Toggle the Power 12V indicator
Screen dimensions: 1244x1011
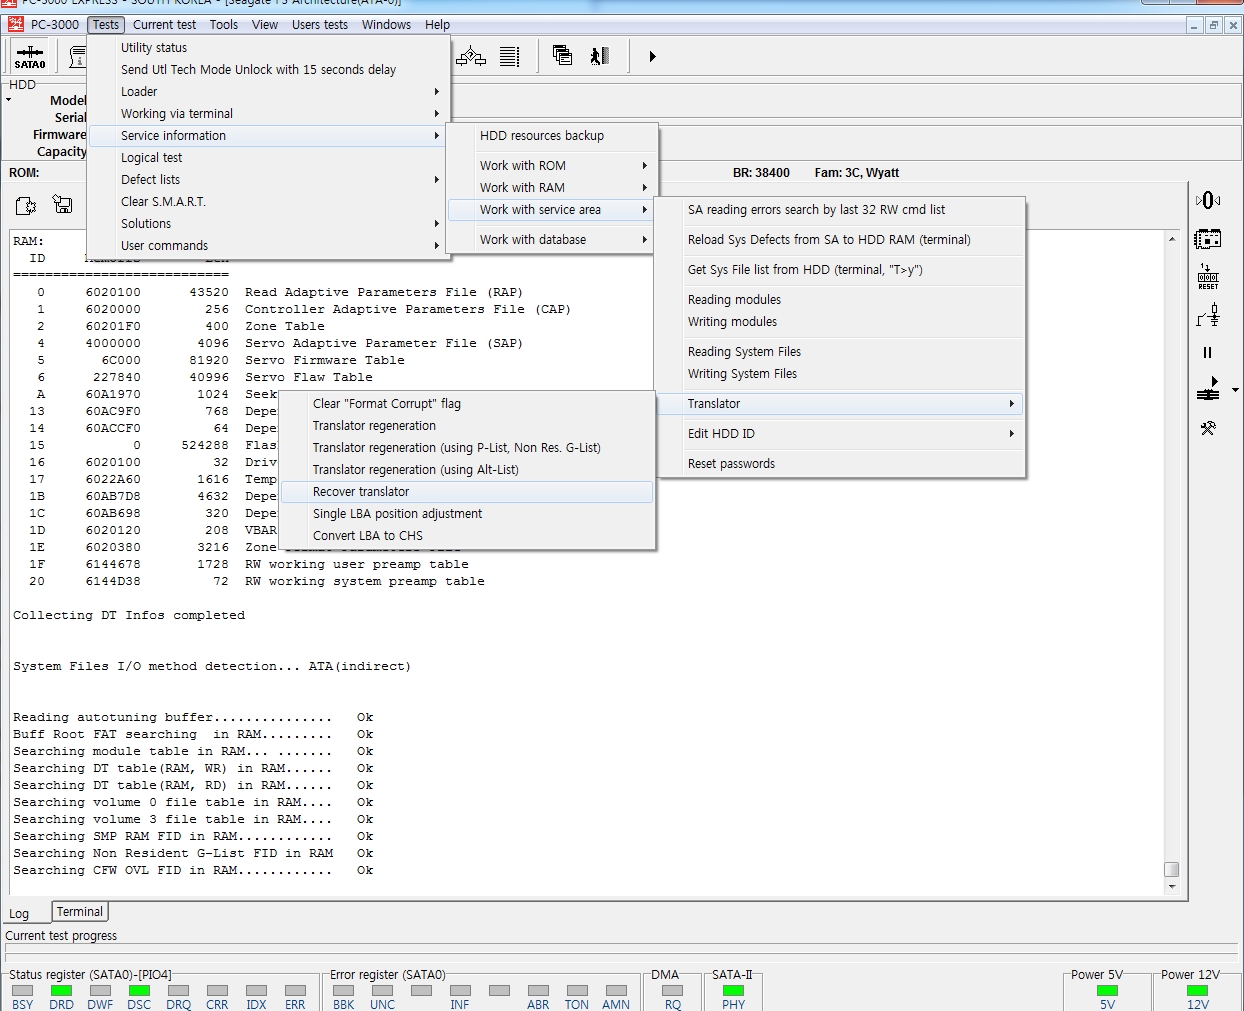click(1197, 991)
